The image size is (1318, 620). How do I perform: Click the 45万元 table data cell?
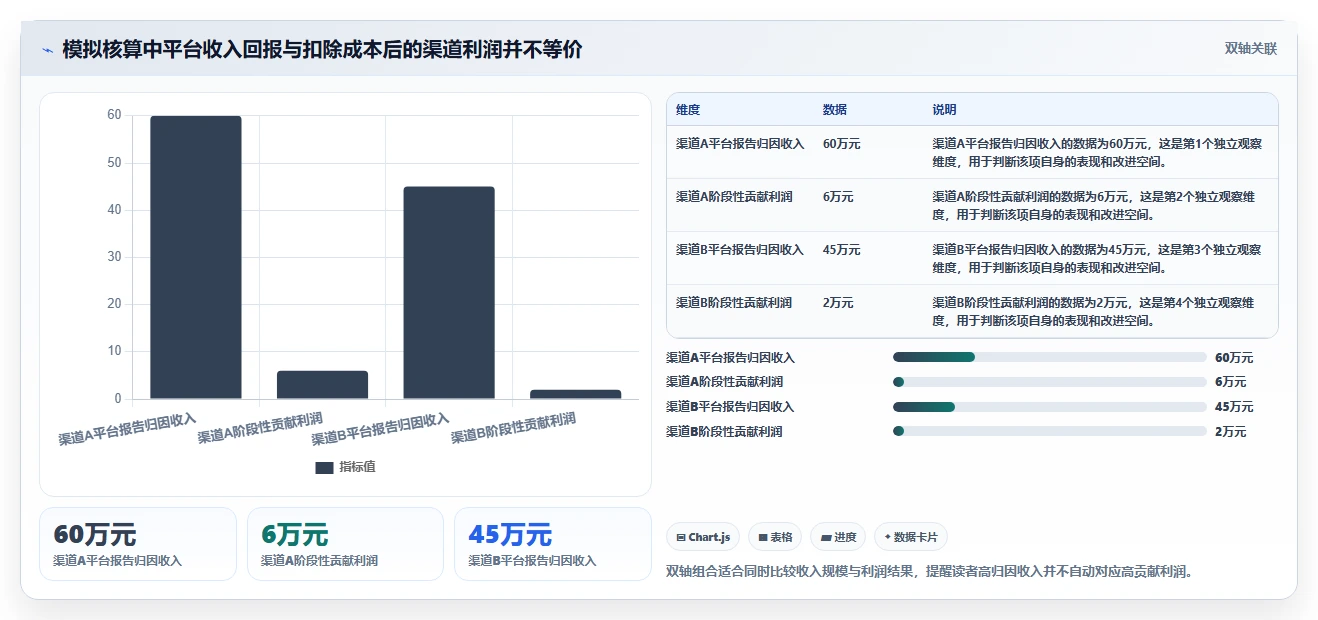click(x=842, y=250)
